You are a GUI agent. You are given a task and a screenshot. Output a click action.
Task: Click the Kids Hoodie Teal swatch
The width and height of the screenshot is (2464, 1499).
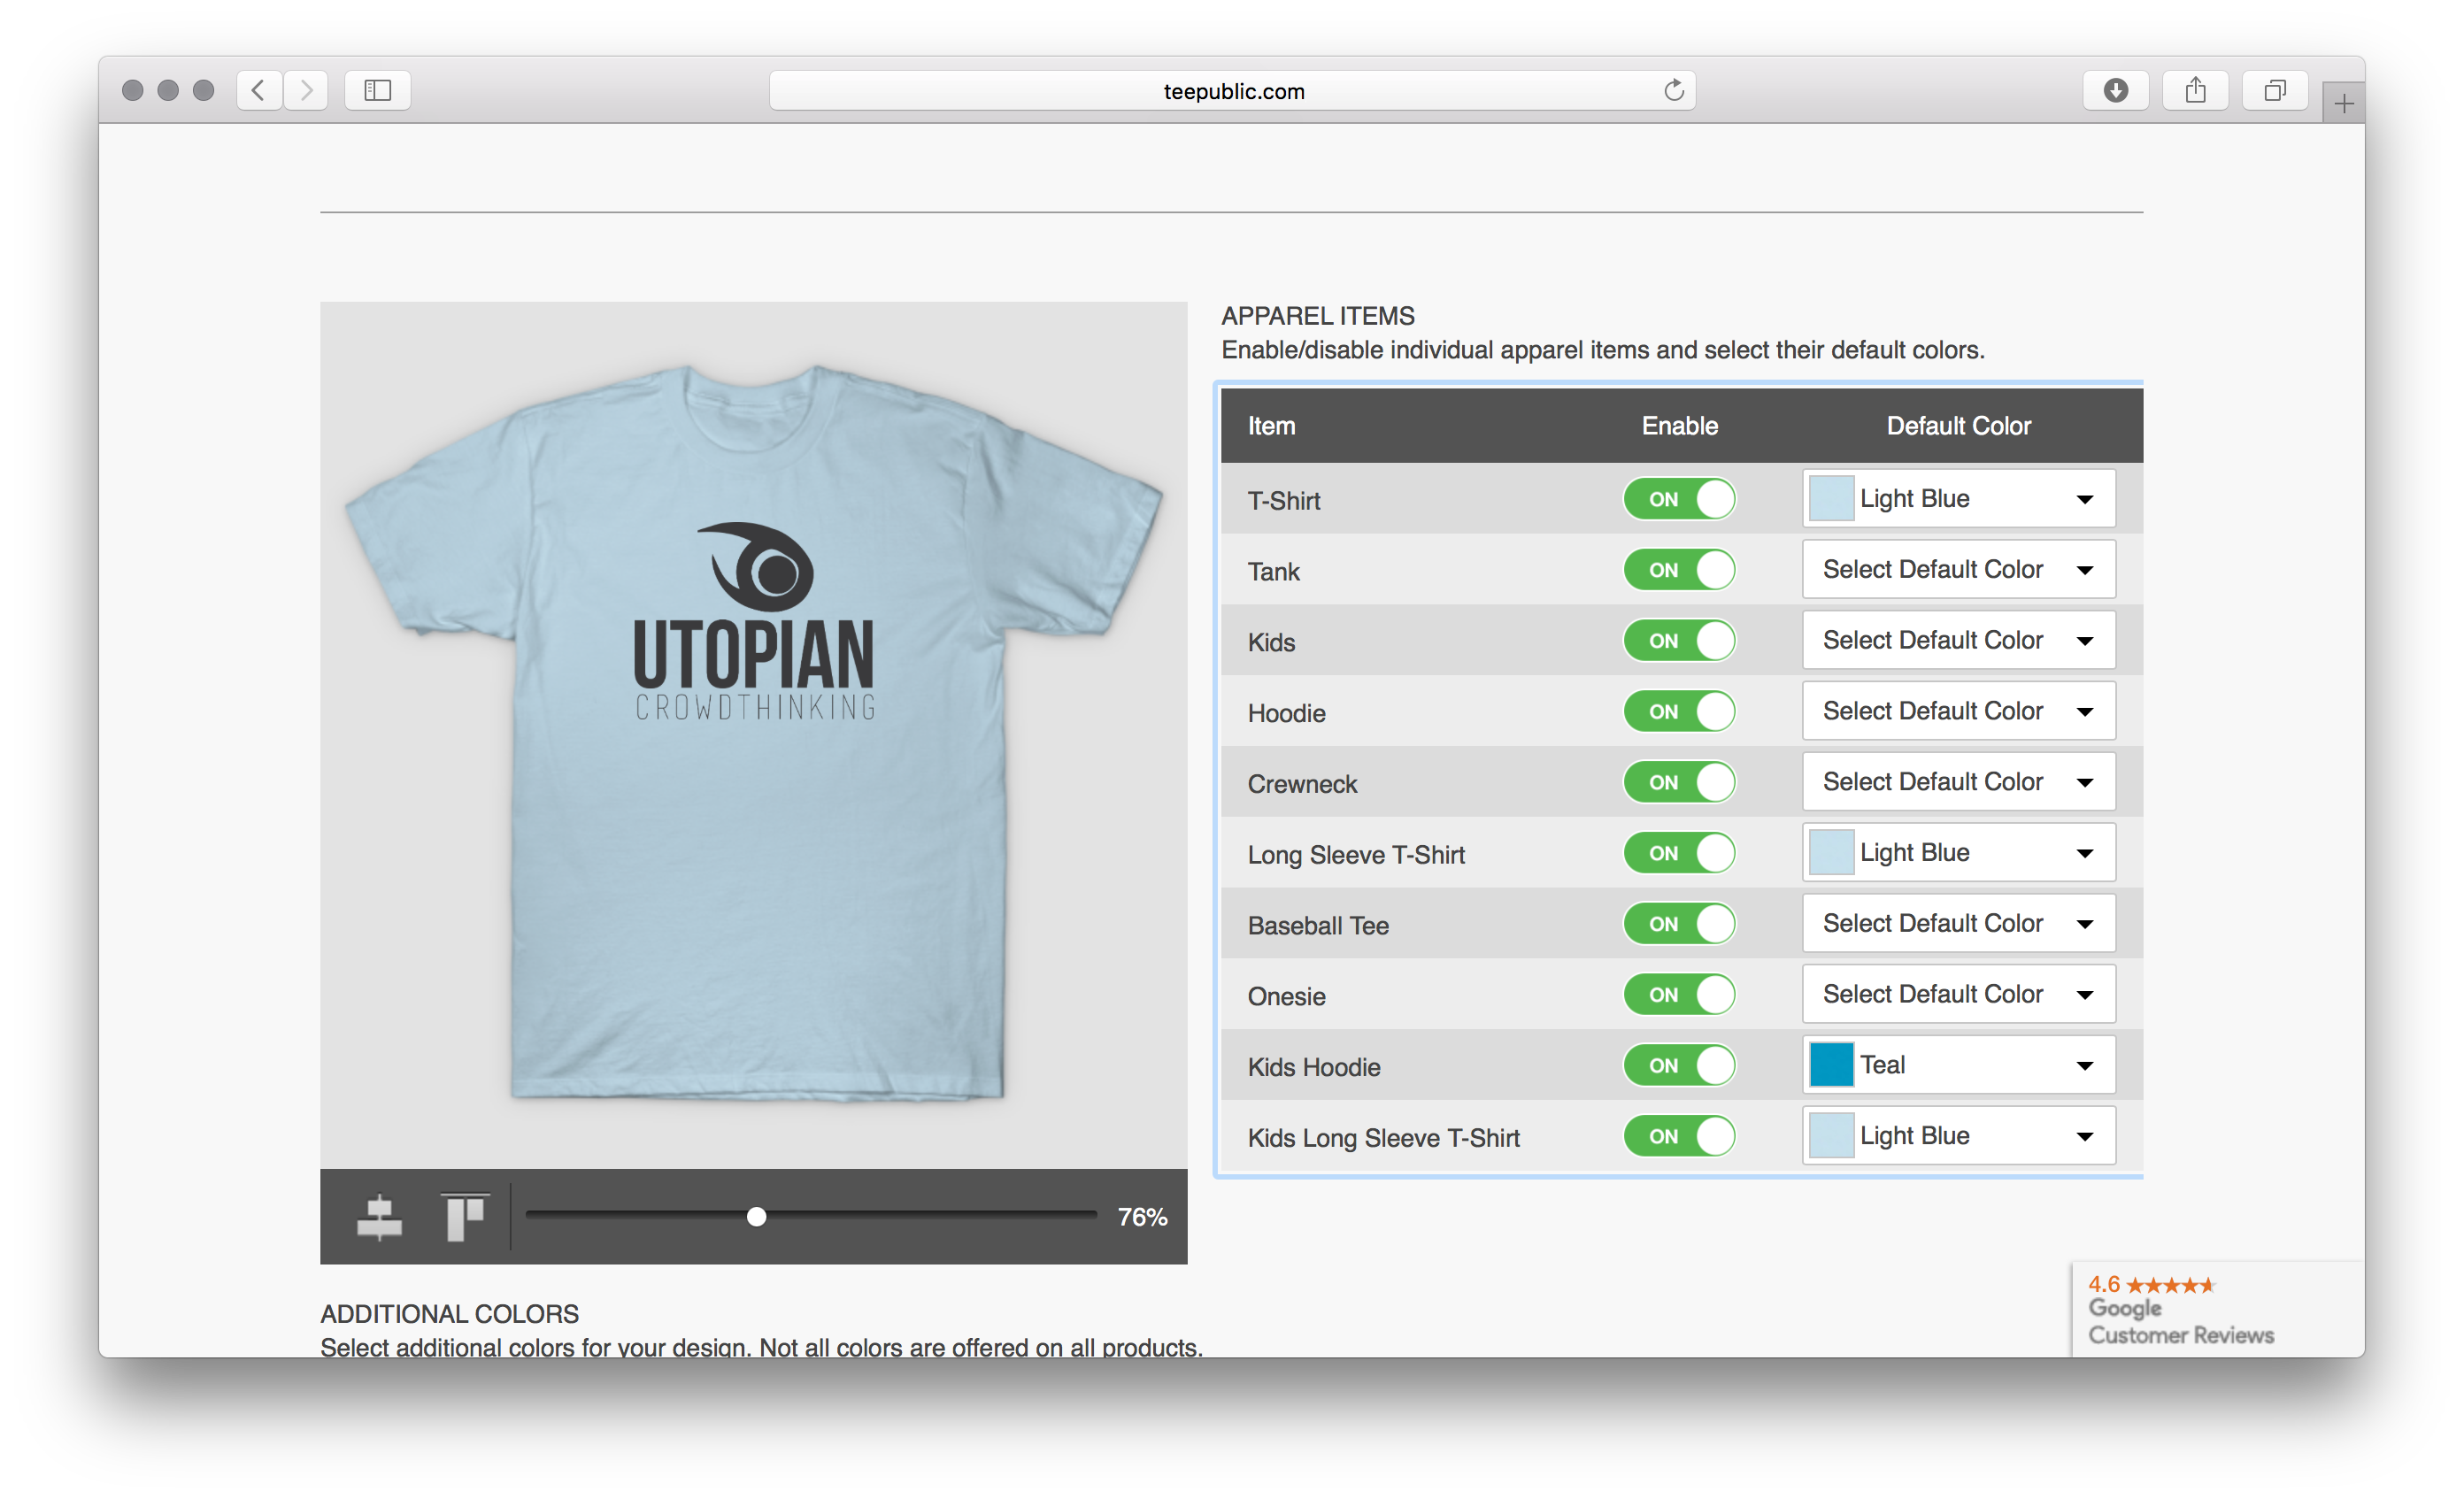coord(1831,1065)
